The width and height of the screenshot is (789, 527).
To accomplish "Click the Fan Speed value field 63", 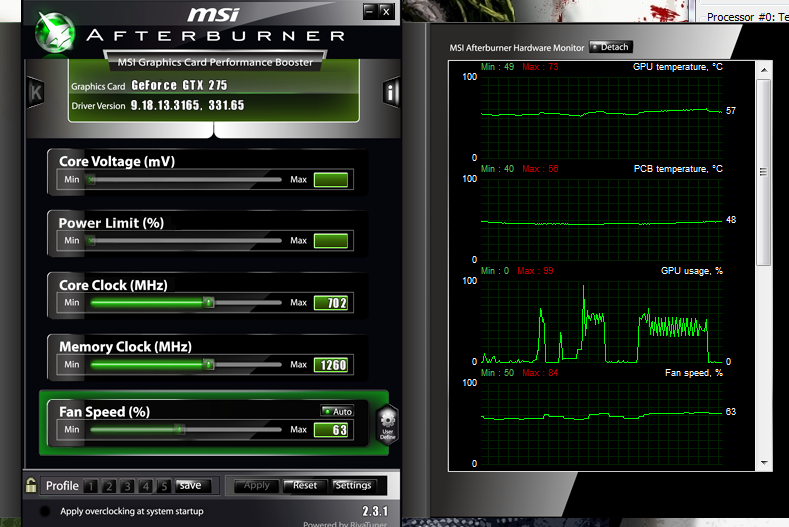I will point(331,430).
